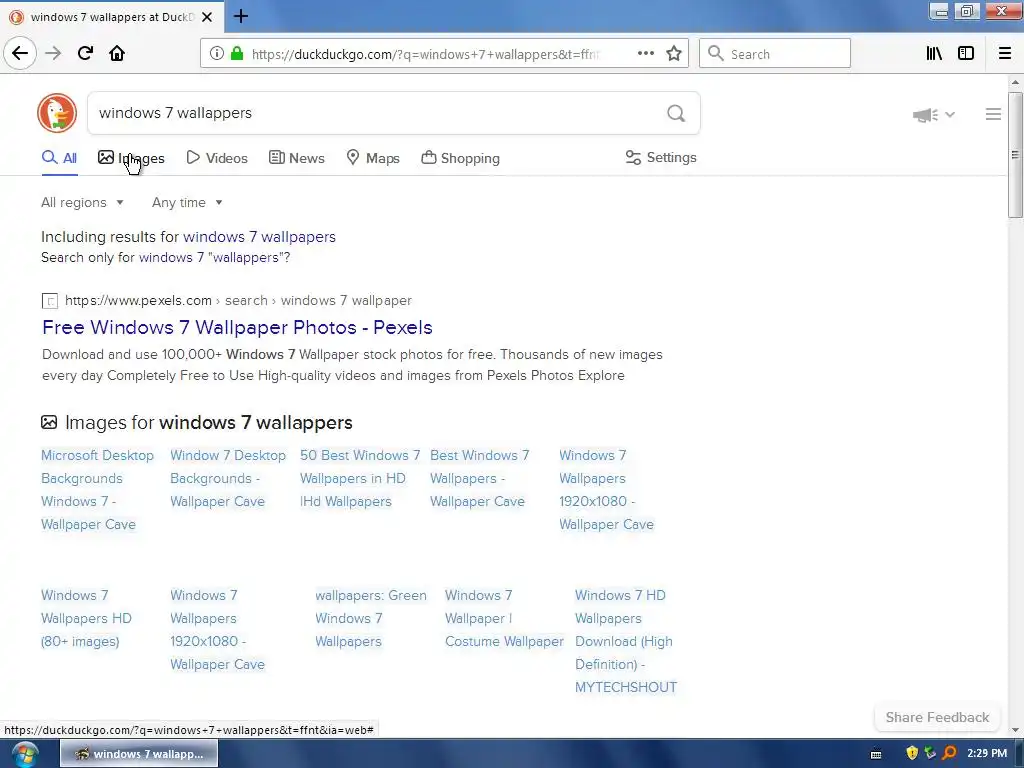Screen dimensions: 1024x768
Task: Click the DuckDuckGo logo
Action: [57, 113]
